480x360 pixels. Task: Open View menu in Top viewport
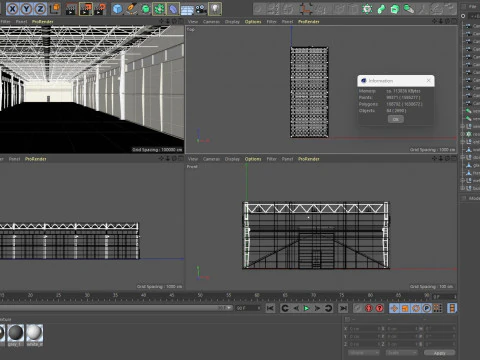[x=193, y=22]
